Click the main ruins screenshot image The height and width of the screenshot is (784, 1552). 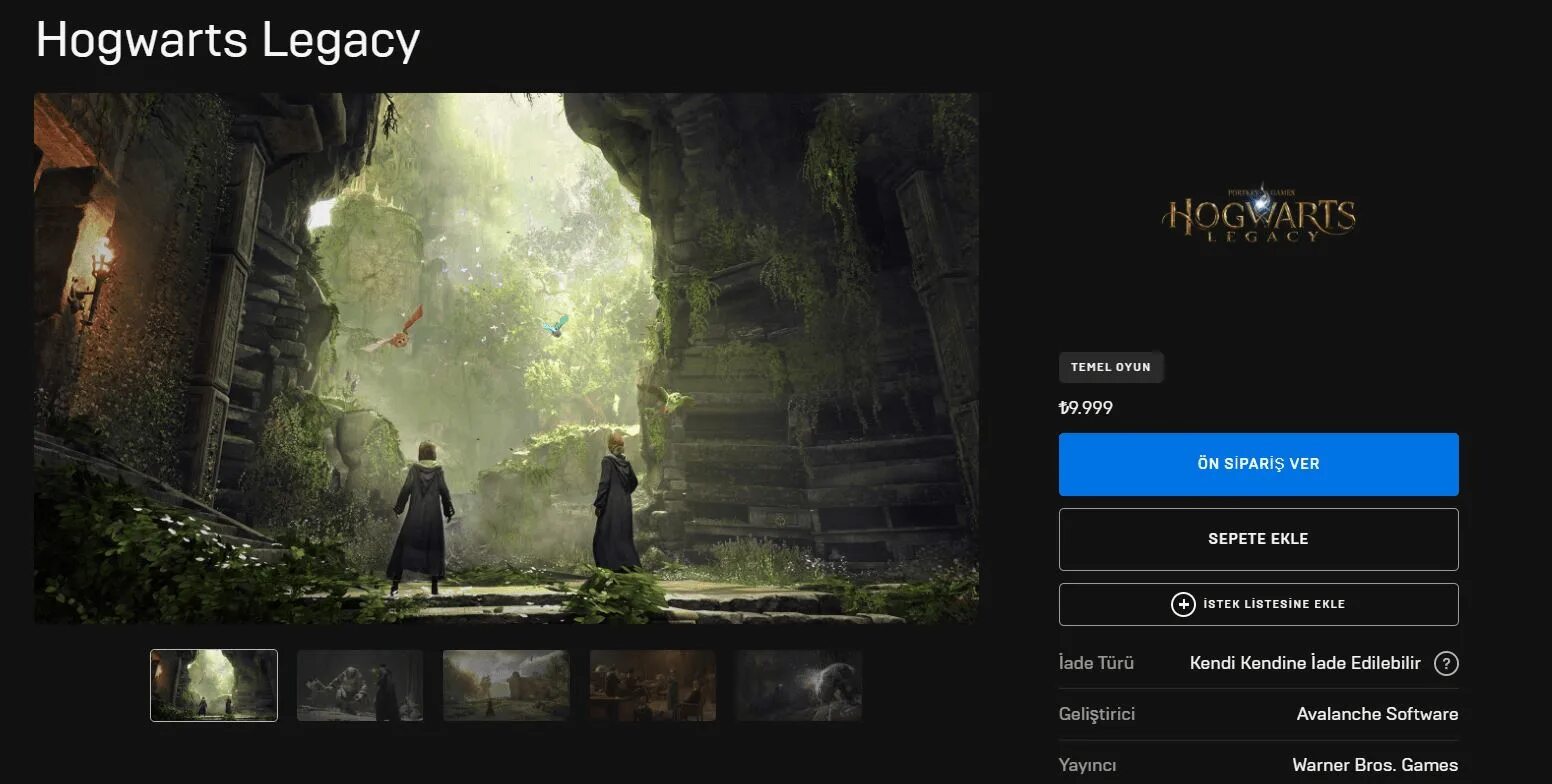click(506, 358)
